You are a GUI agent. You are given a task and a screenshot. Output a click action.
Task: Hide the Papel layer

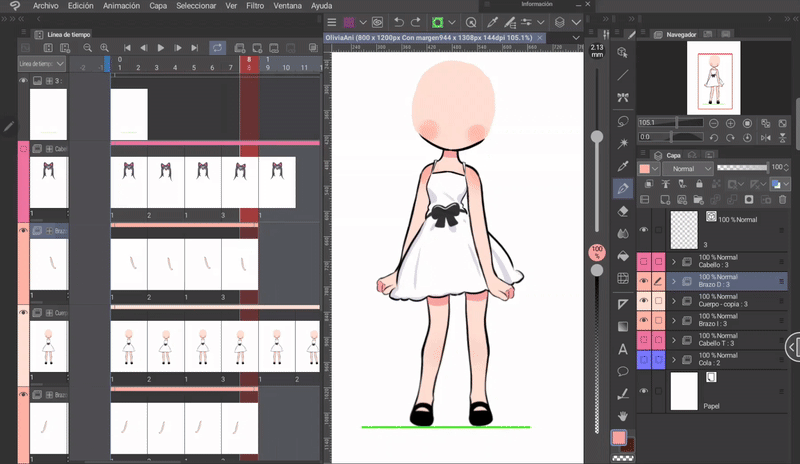pos(643,391)
